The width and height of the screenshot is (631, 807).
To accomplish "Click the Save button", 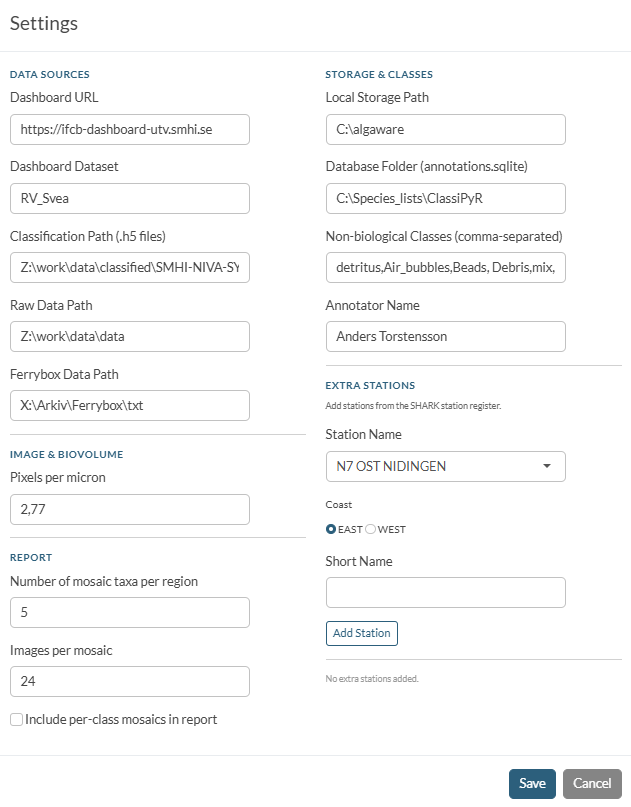I will point(532,784).
